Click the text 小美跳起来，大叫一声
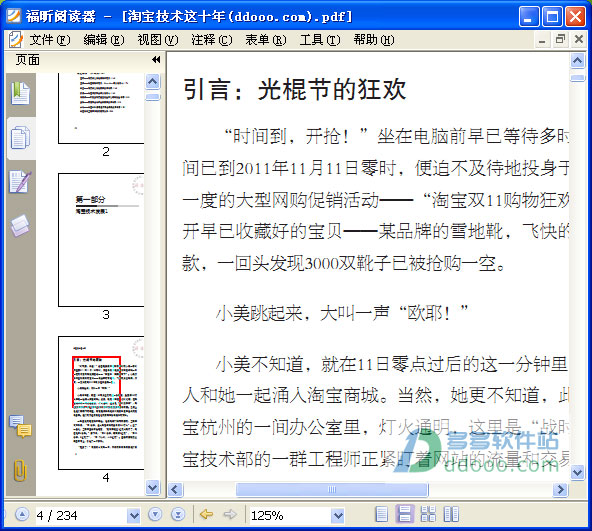The width and height of the screenshot is (592, 531). (x=302, y=313)
